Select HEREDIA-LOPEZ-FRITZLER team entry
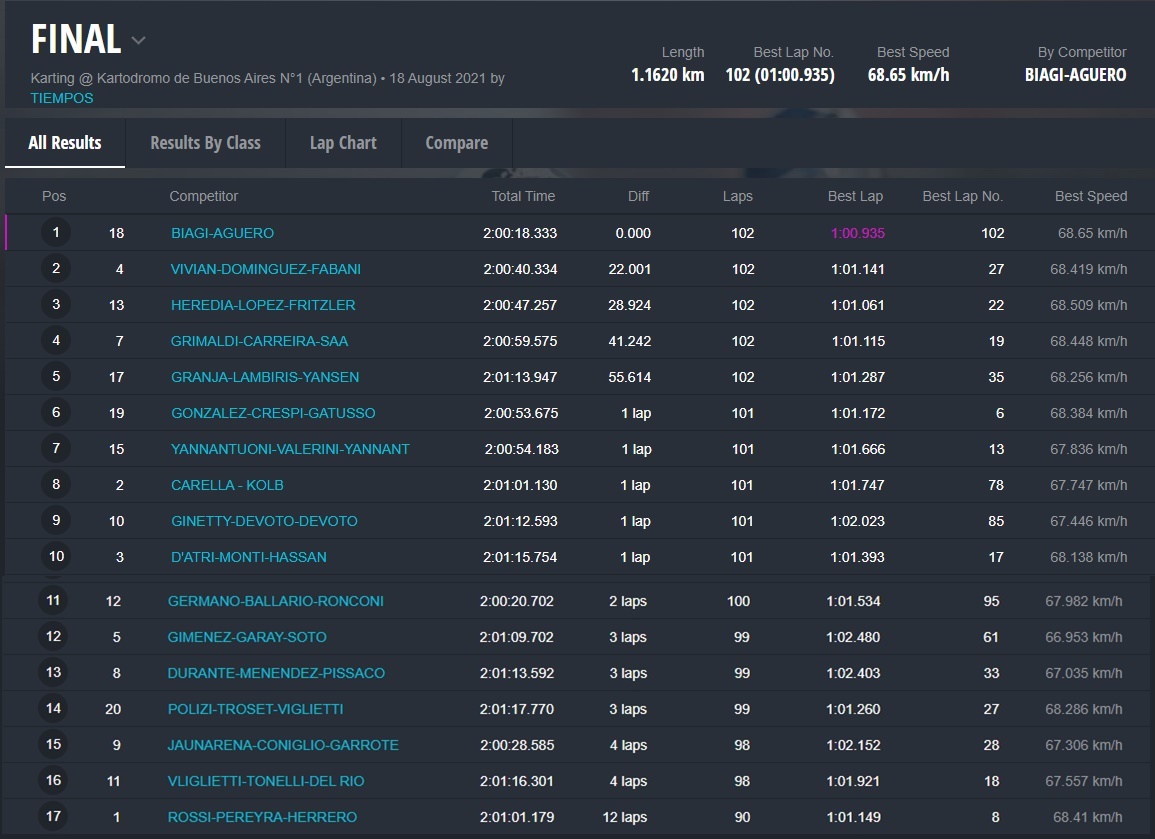Image resolution: width=1155 pixels, height=839 pixels. pos(263,305)
